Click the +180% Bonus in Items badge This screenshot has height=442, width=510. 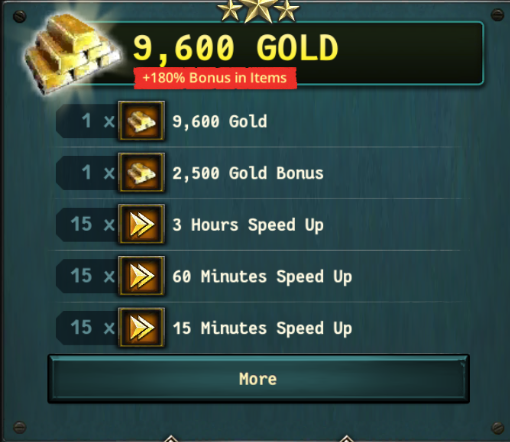coord(215,78)
